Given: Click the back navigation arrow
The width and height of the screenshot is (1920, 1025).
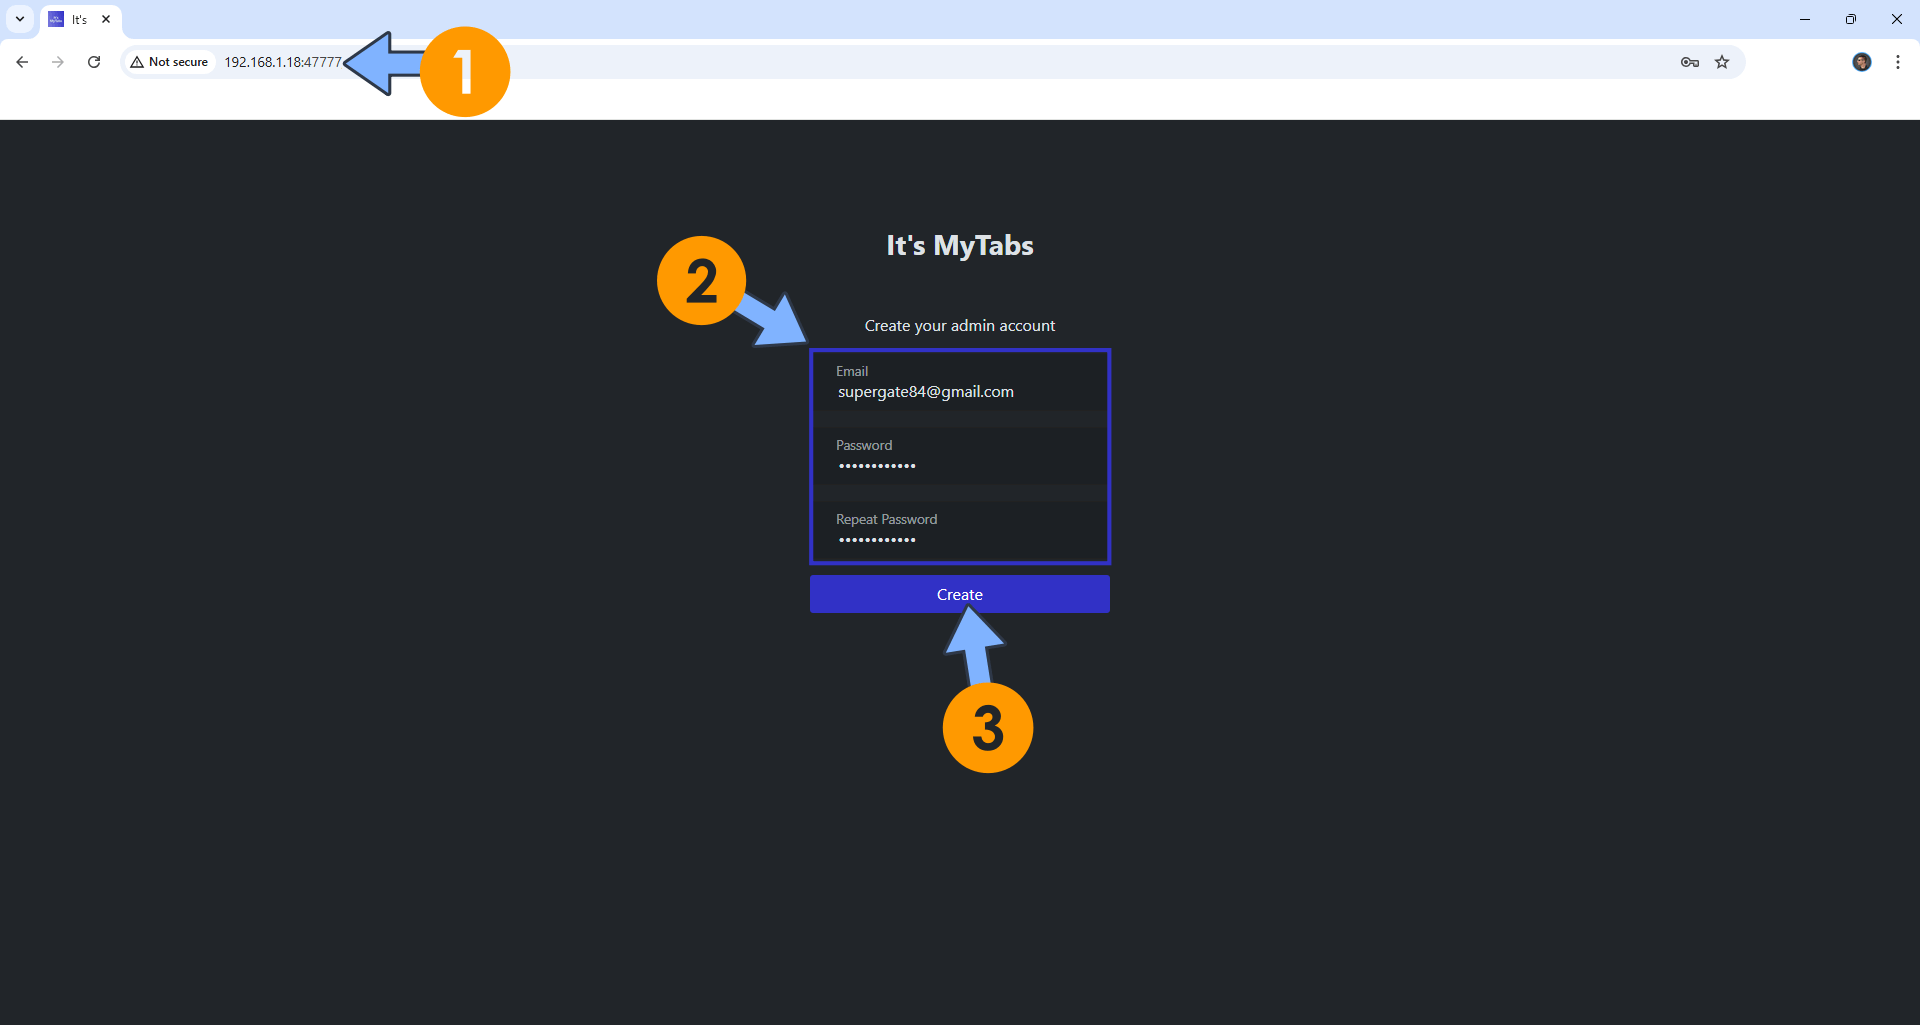Looking at the screenshot, I should coord(21,62).
